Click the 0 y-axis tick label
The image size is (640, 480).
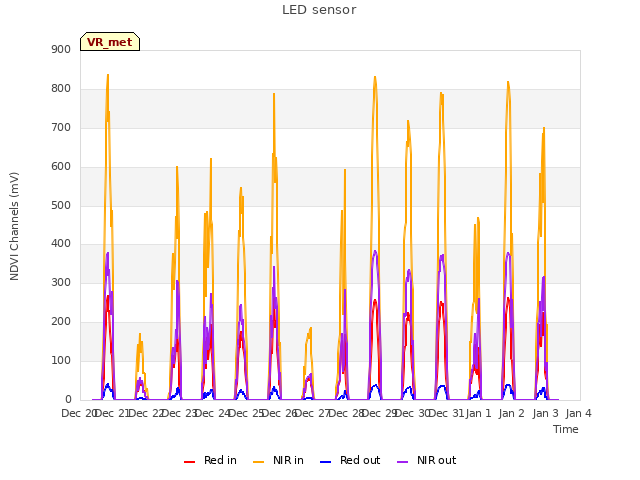click(x=68, y=400)
